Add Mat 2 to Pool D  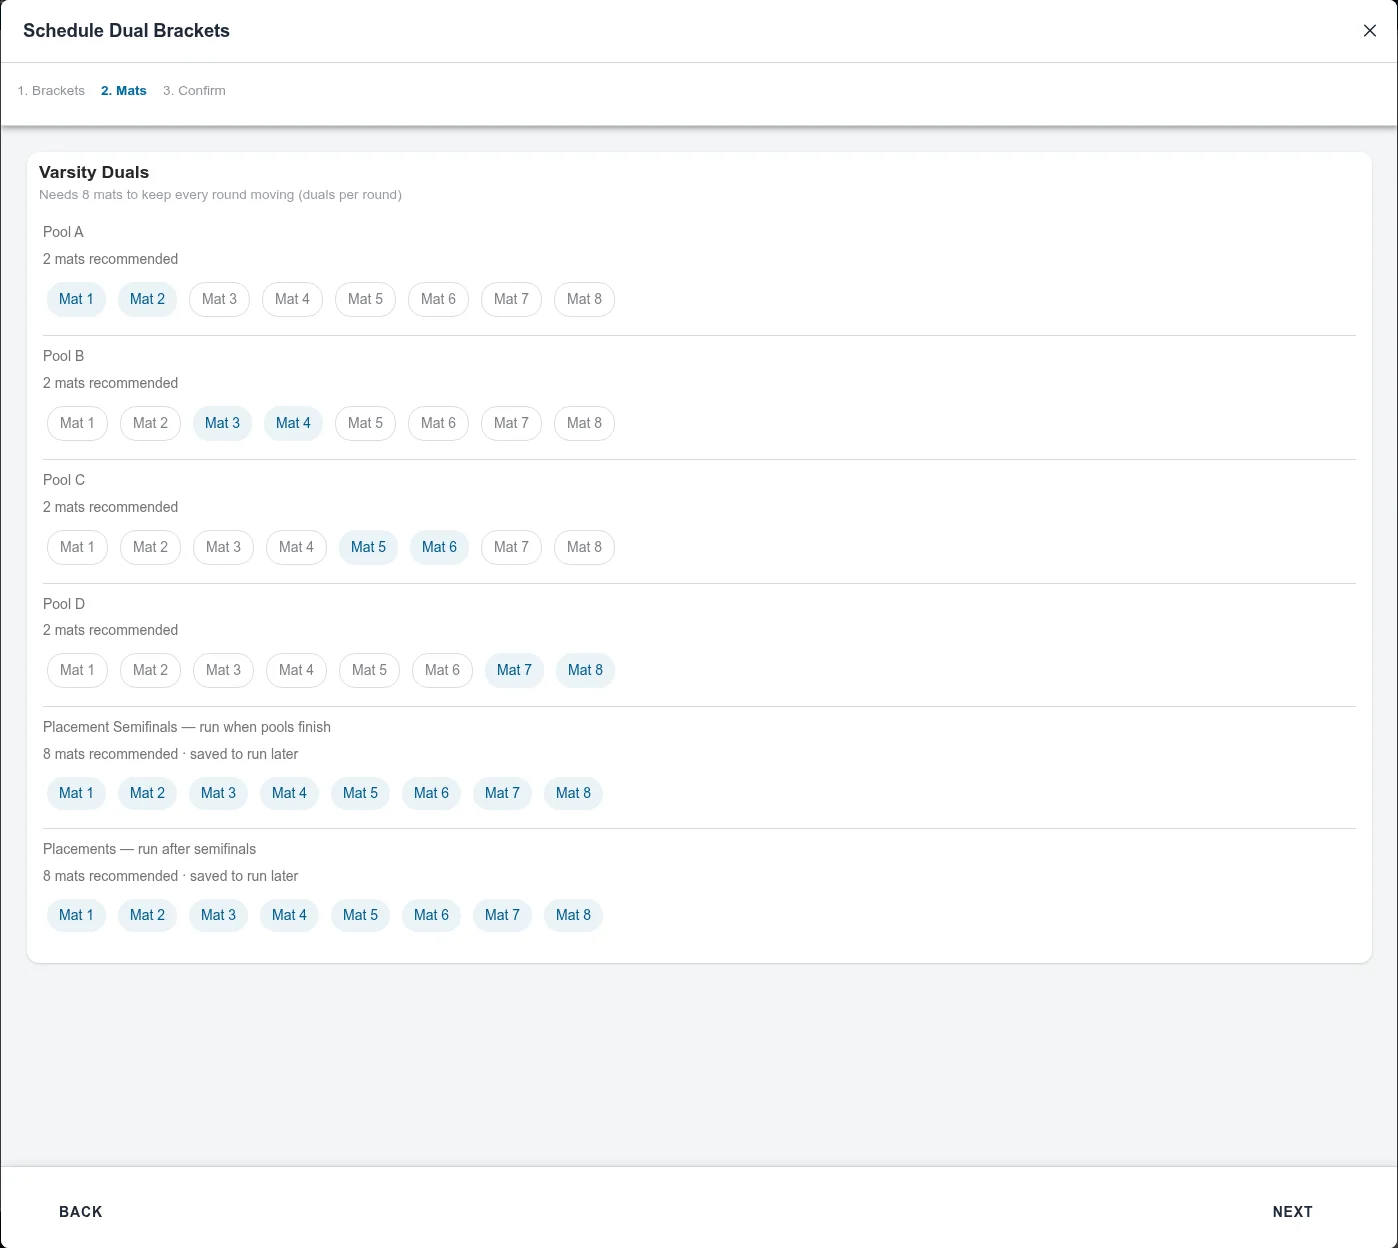coord(150,670)
